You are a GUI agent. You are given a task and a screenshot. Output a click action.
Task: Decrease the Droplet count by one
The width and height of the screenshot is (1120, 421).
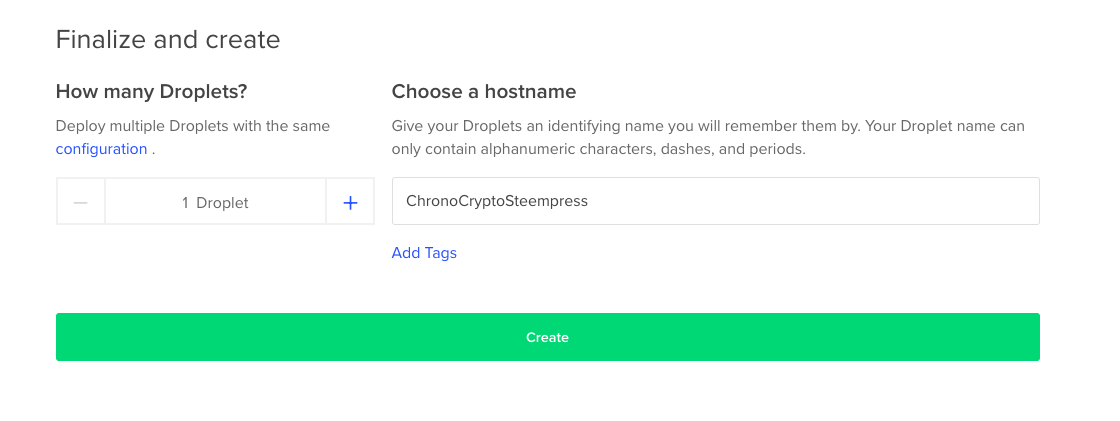tap(81, 202)
